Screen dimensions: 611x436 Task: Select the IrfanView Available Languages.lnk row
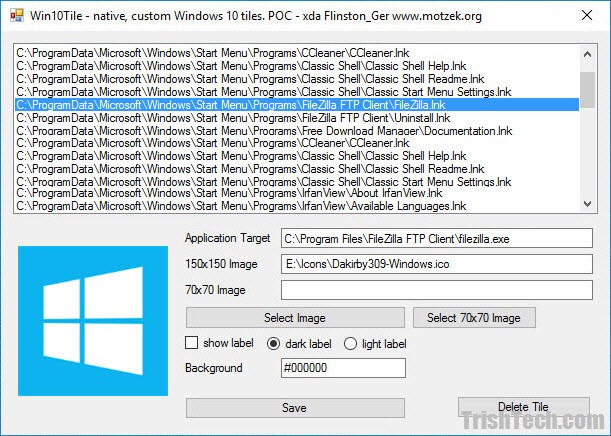coord(297,206)
